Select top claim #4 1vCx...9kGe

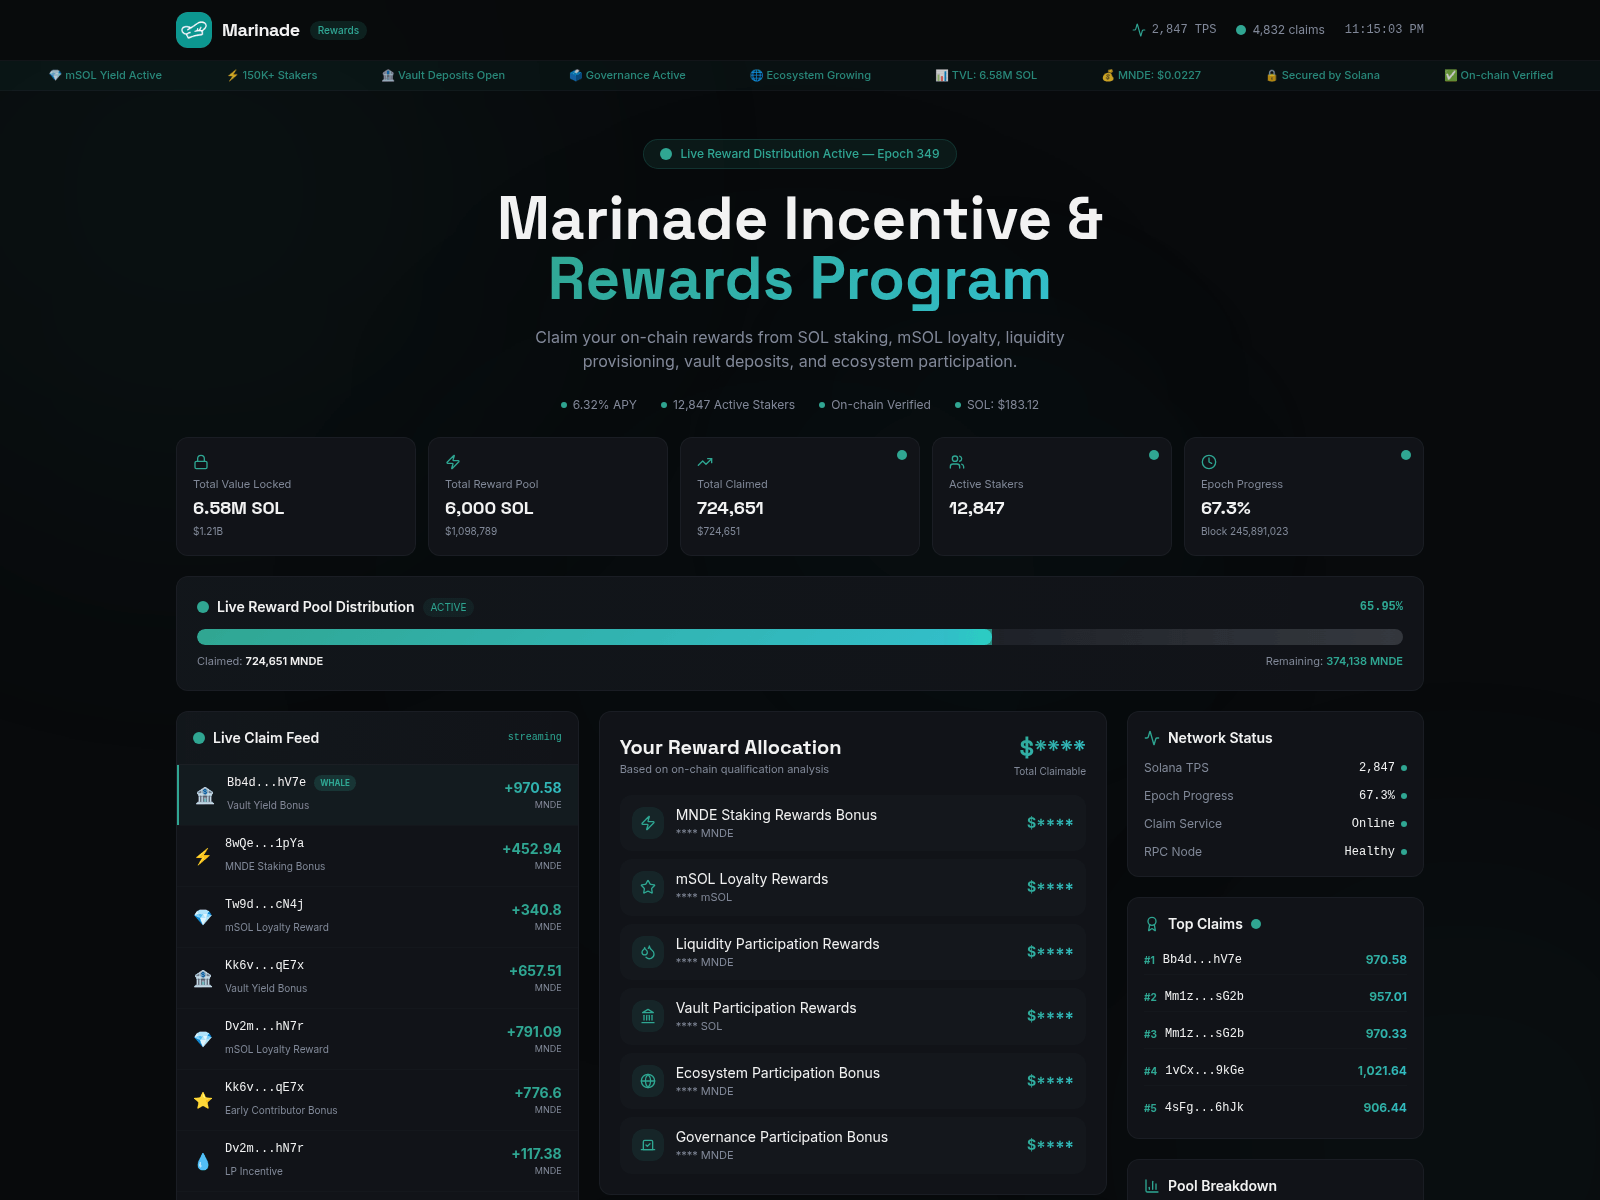pyautogui.click(x=1274, y=1070)
